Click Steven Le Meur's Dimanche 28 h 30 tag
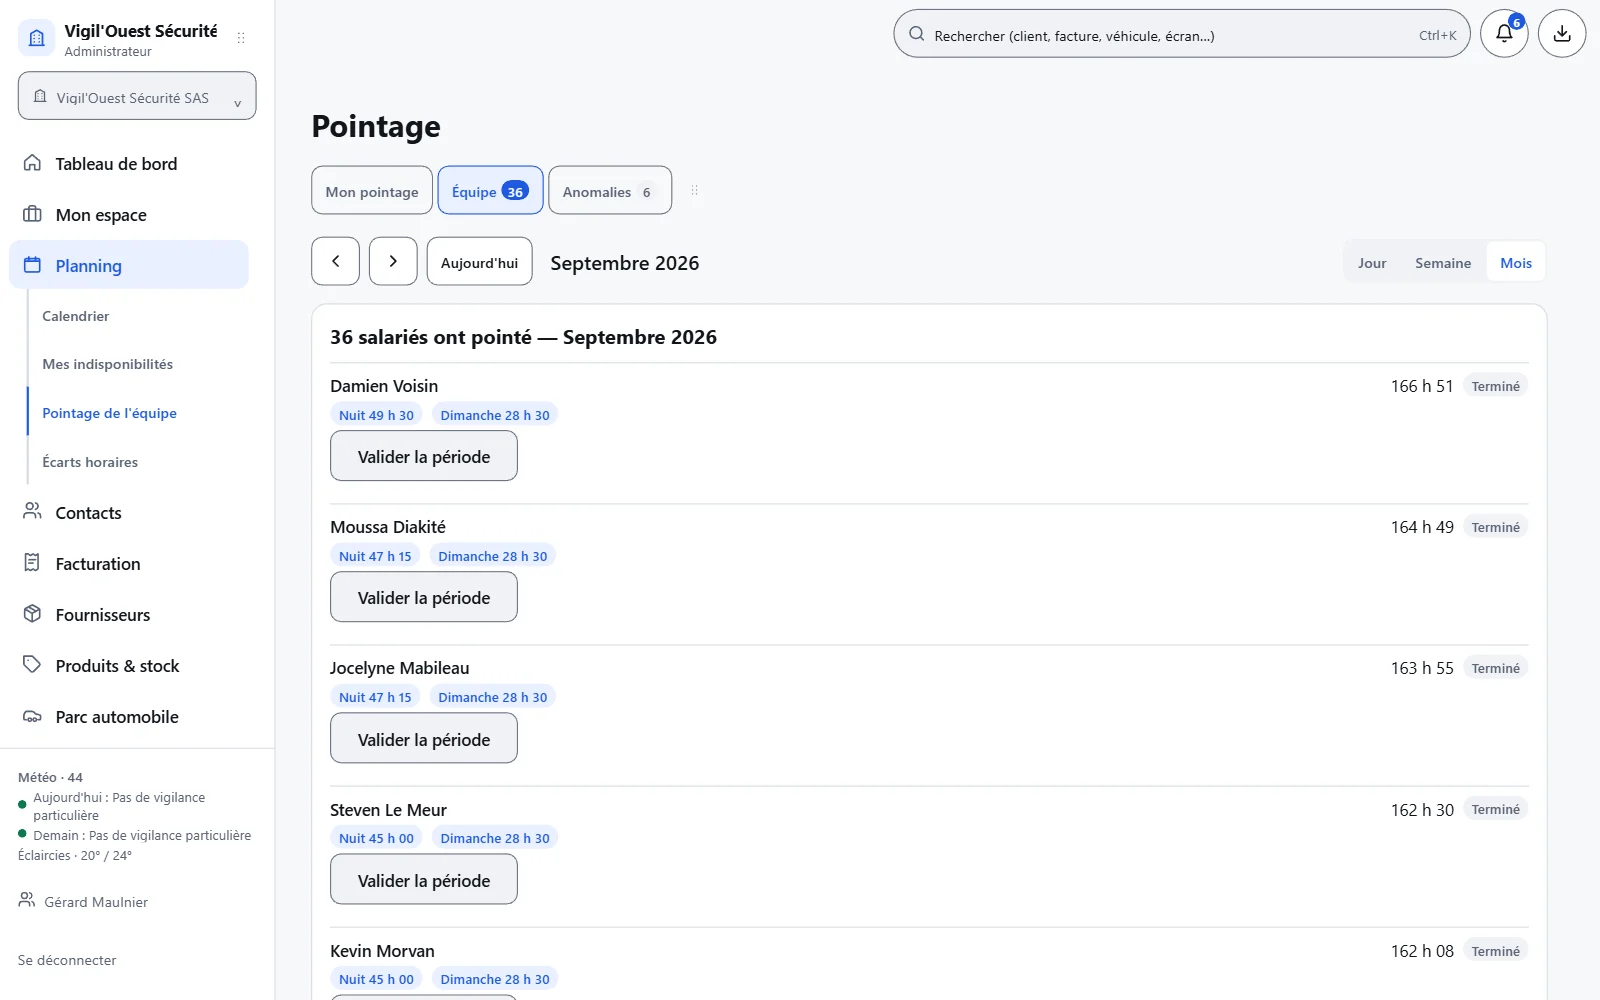Image resolution: width=1600 pixels, height=1000 pixels. [x=495, y=838]
